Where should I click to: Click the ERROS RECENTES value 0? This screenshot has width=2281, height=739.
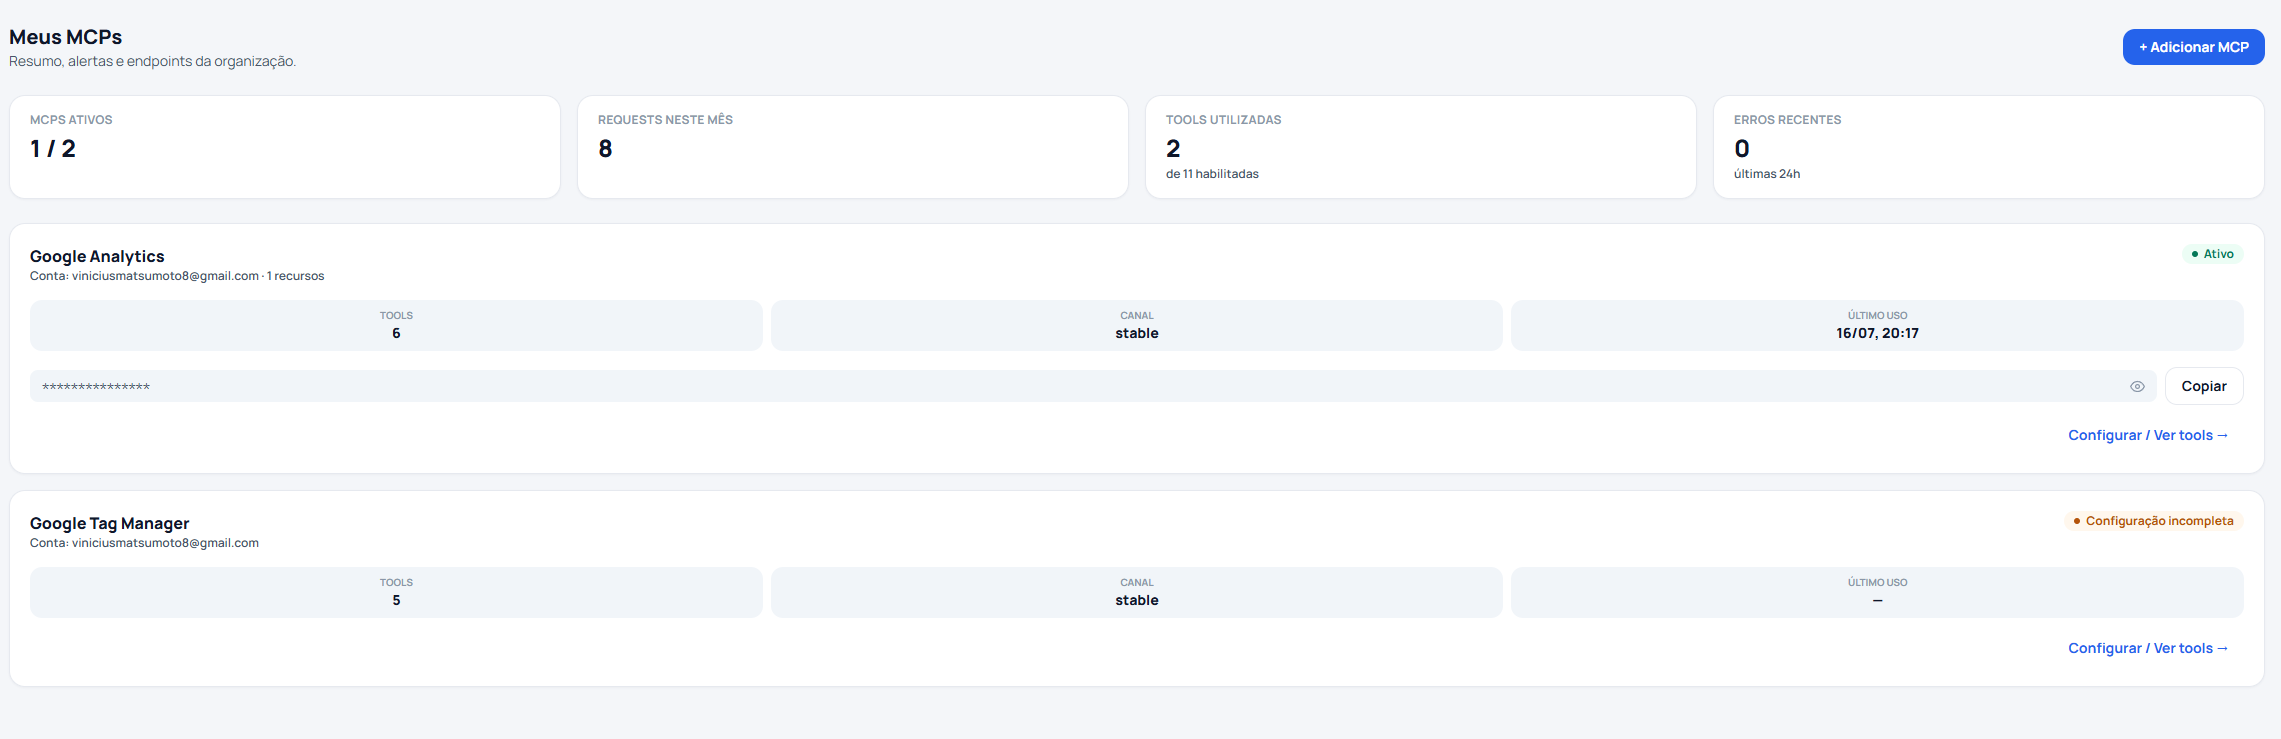(1742, 149)
